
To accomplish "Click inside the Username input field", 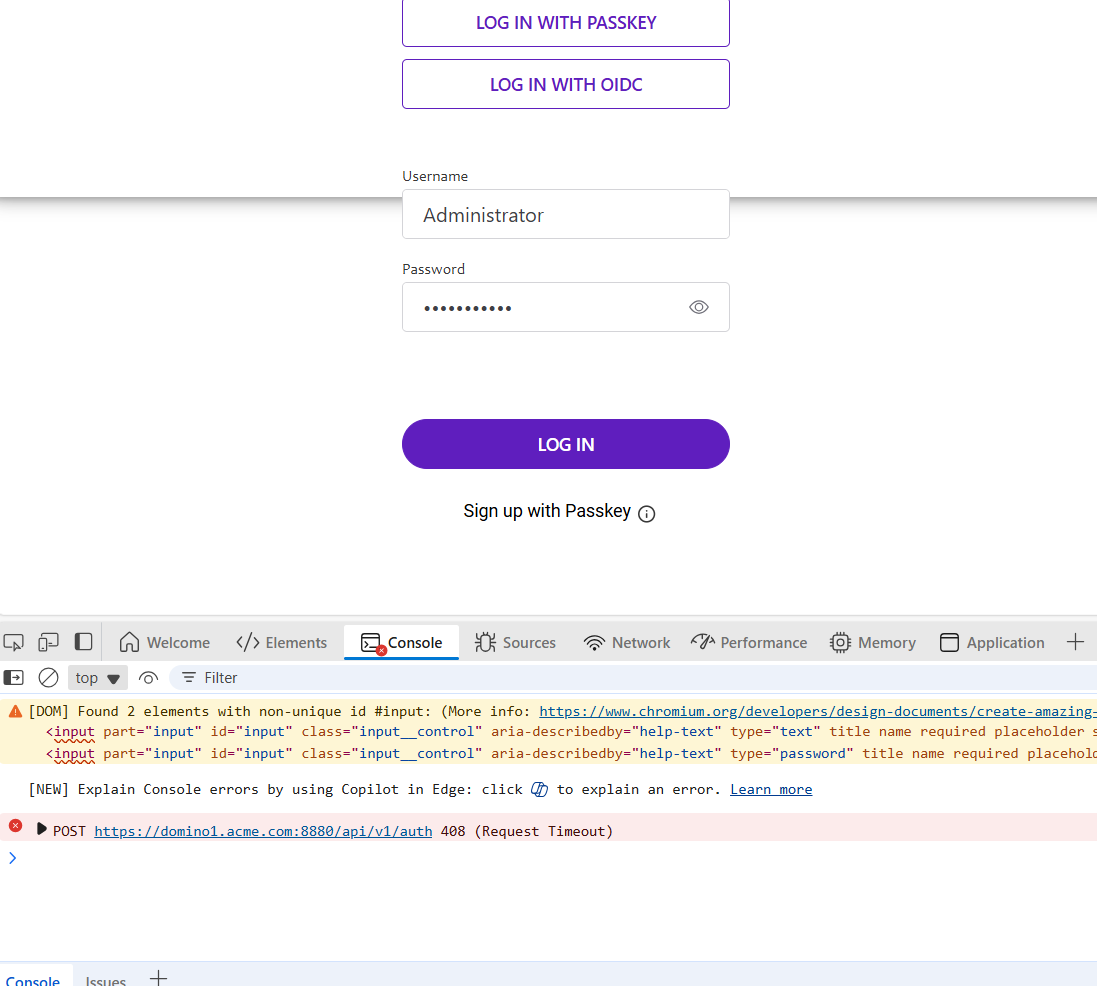I will (565, 214).
